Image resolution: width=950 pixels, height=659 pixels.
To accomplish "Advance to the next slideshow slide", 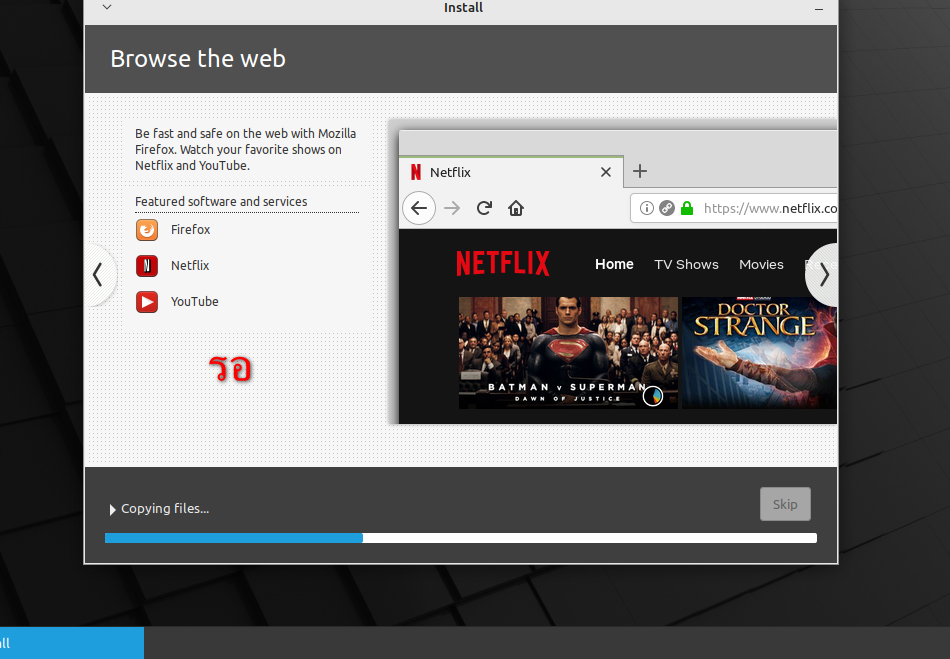I will [x=823, y=275].
